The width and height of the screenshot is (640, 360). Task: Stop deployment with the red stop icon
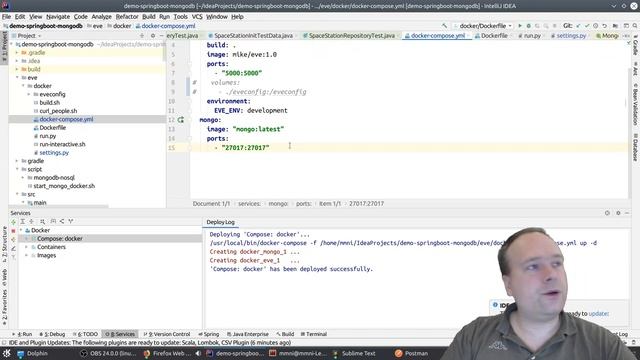[13, 231]
